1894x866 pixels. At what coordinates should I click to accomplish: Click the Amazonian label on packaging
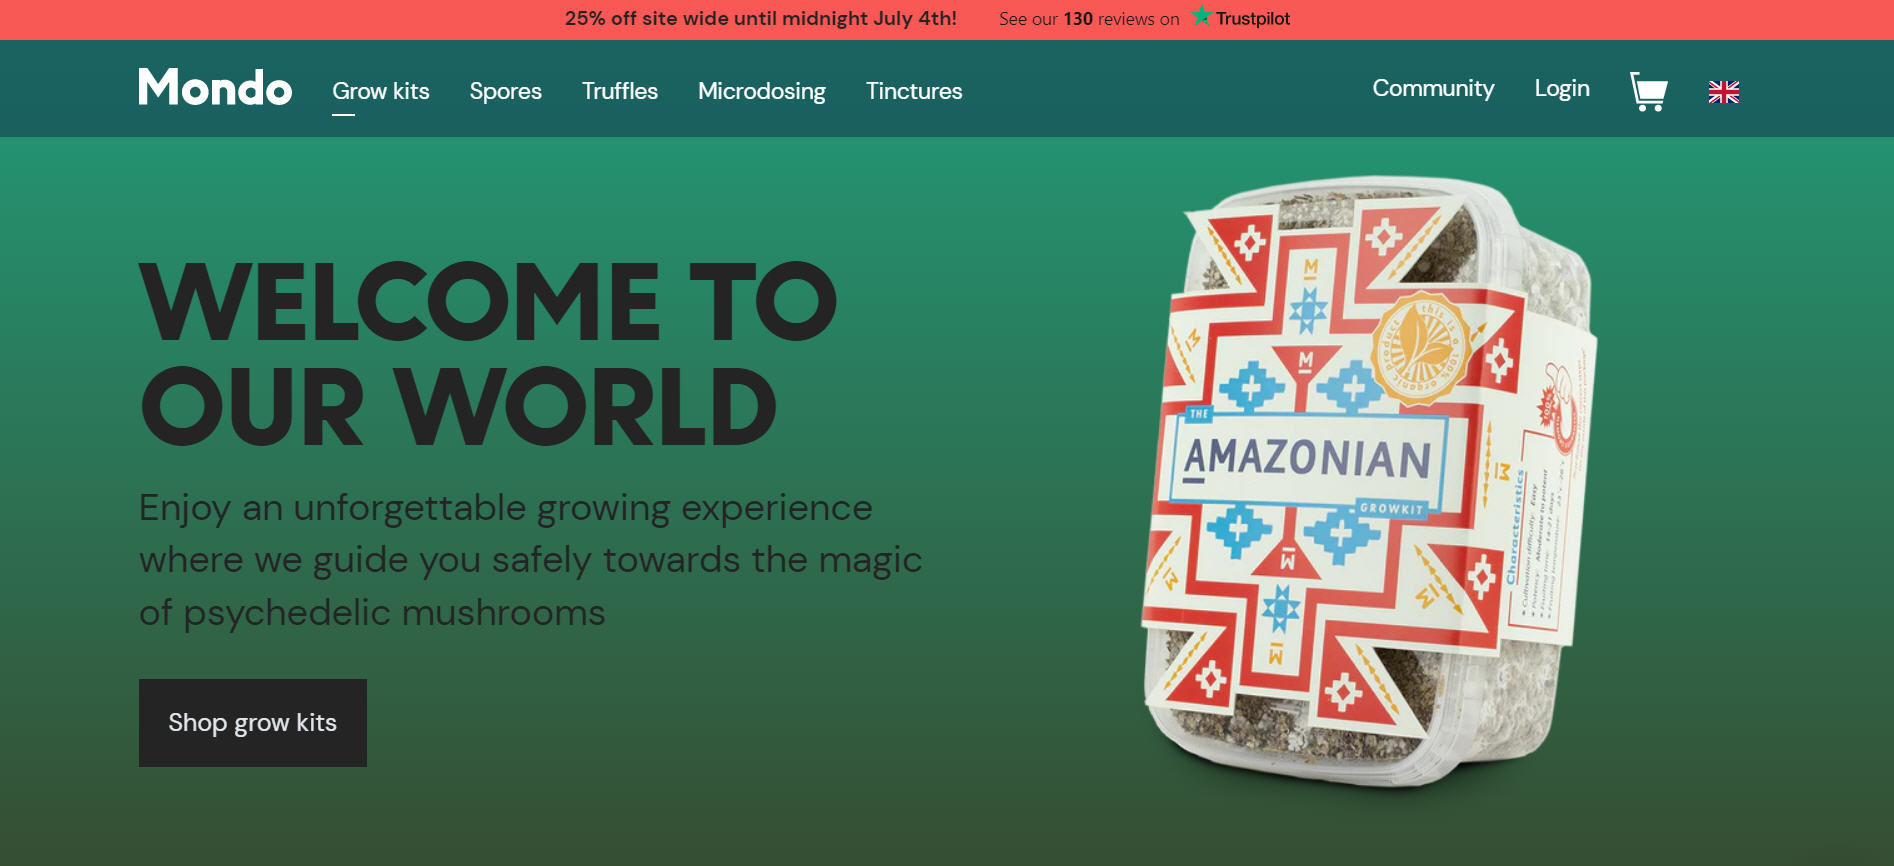(x=1307, y=458)
